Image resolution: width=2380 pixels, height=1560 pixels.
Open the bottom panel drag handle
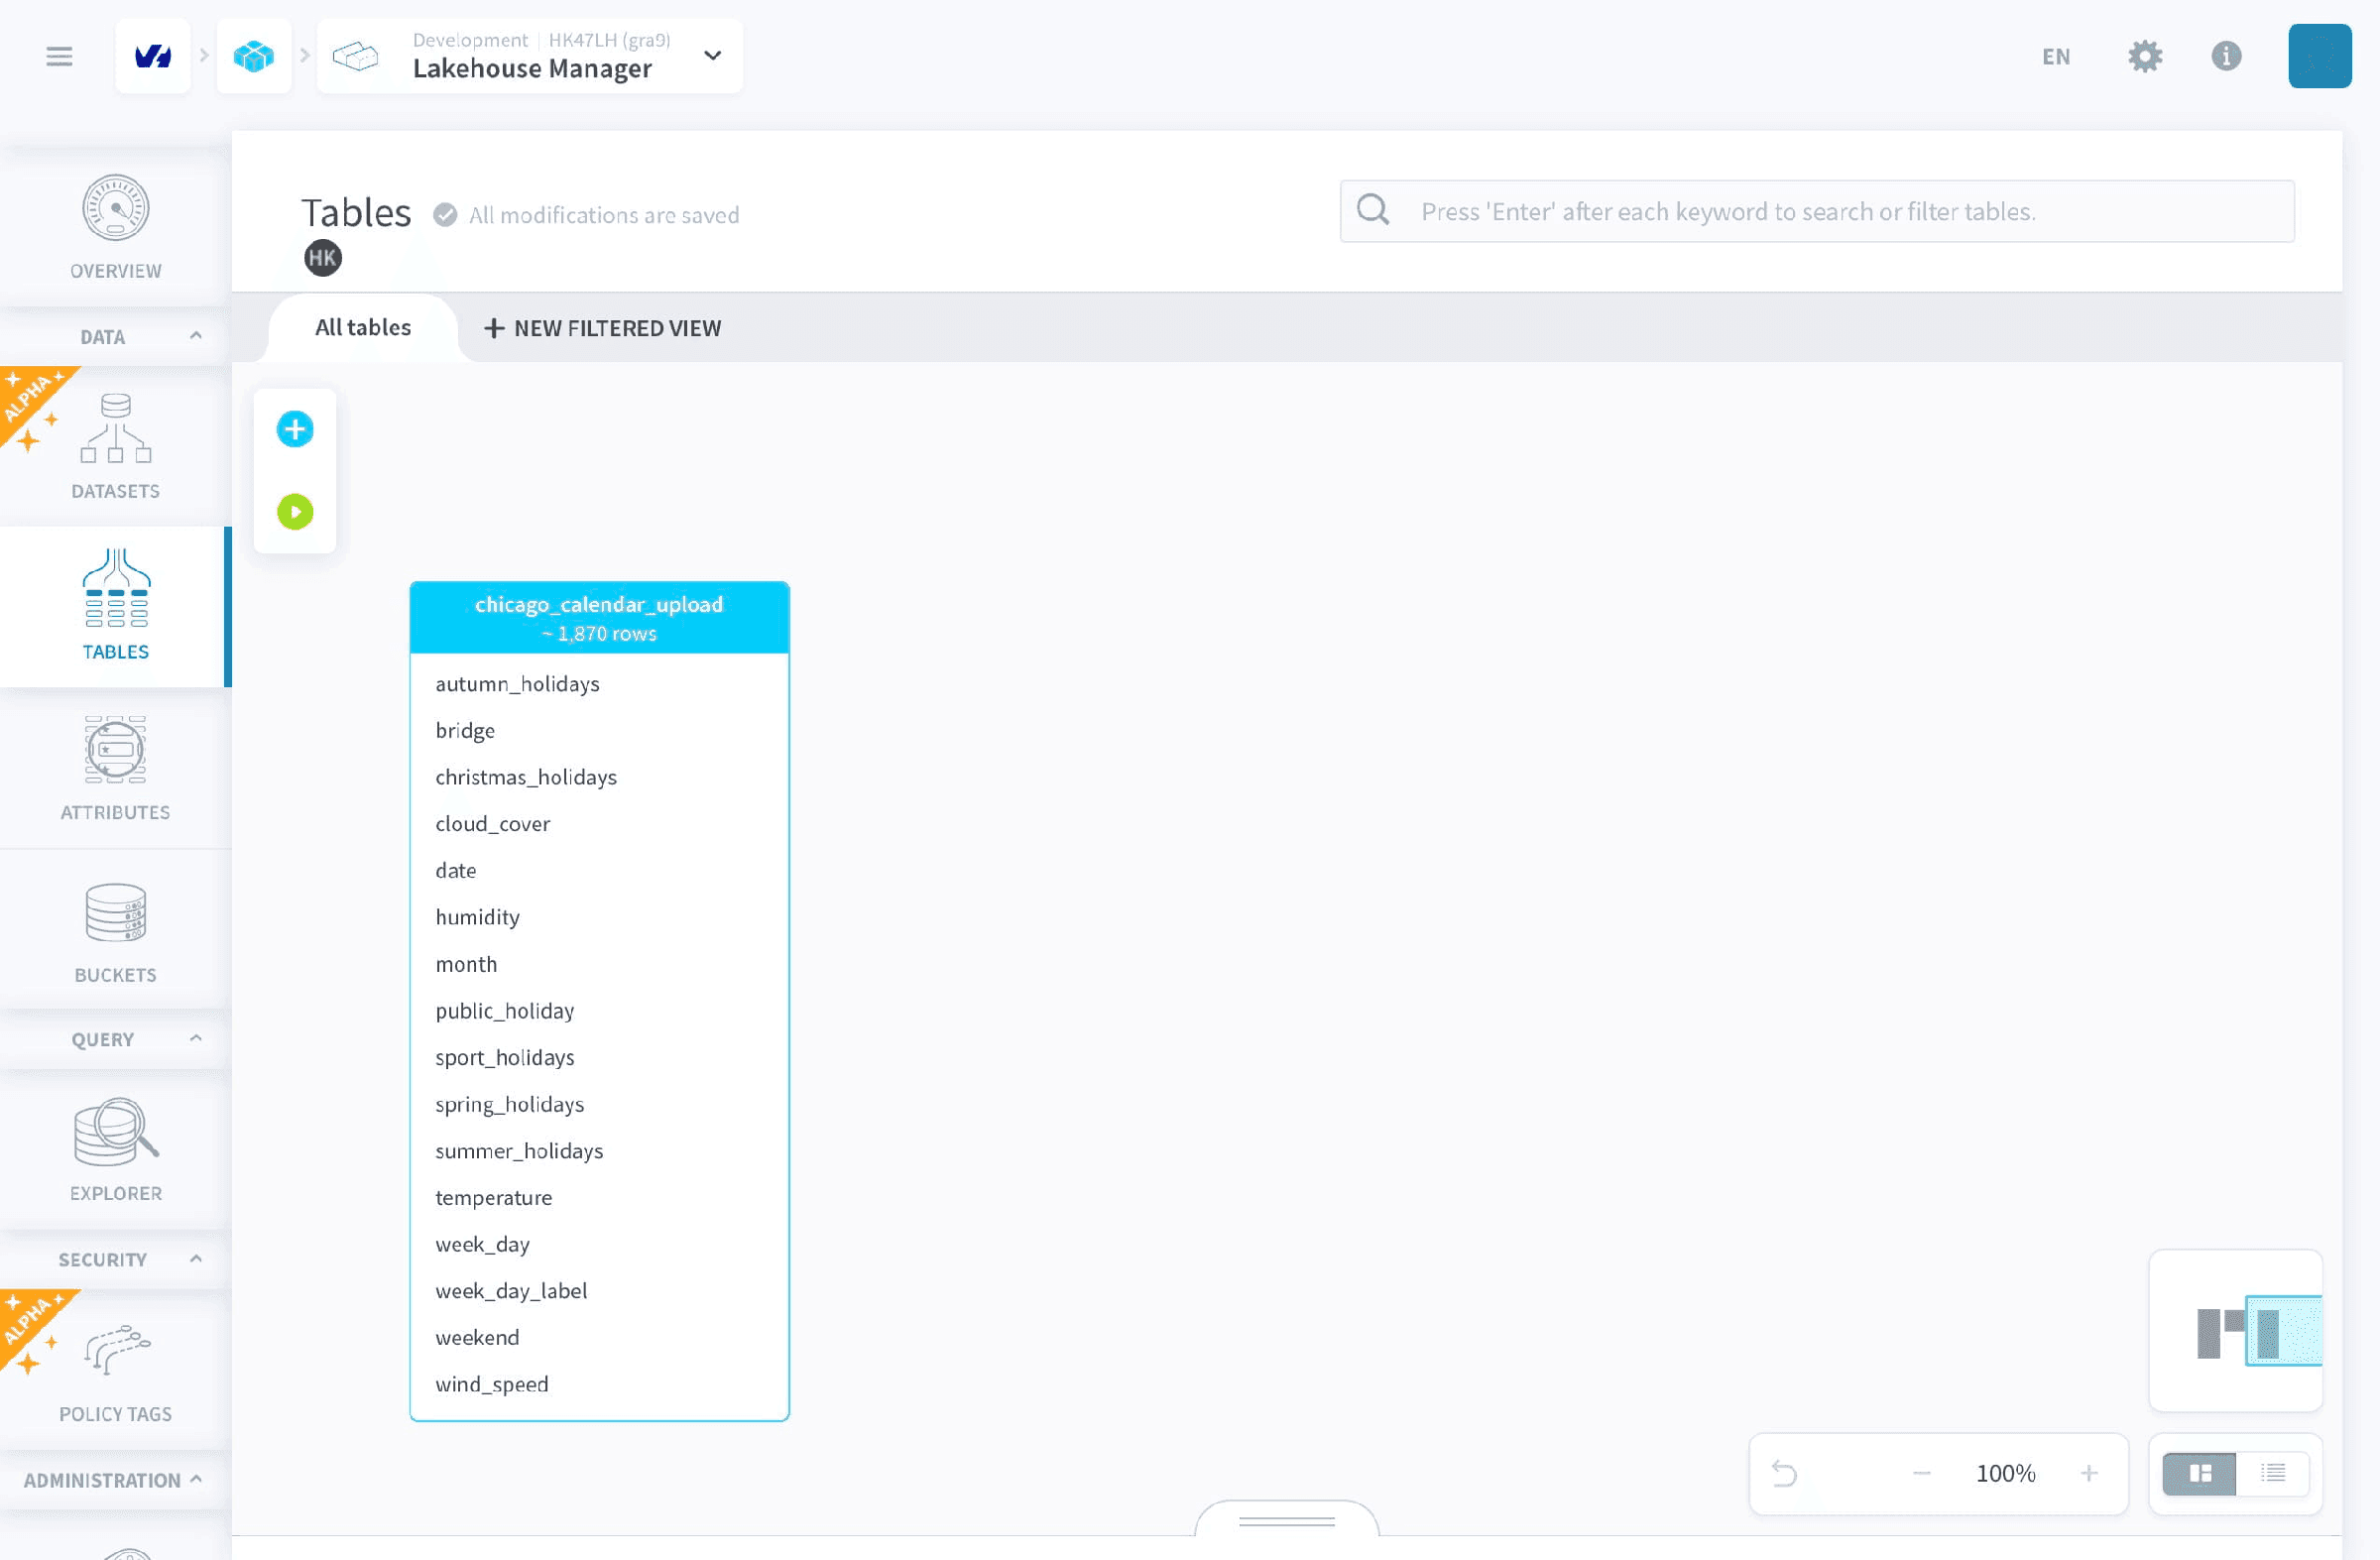tap(1286, 1521)
